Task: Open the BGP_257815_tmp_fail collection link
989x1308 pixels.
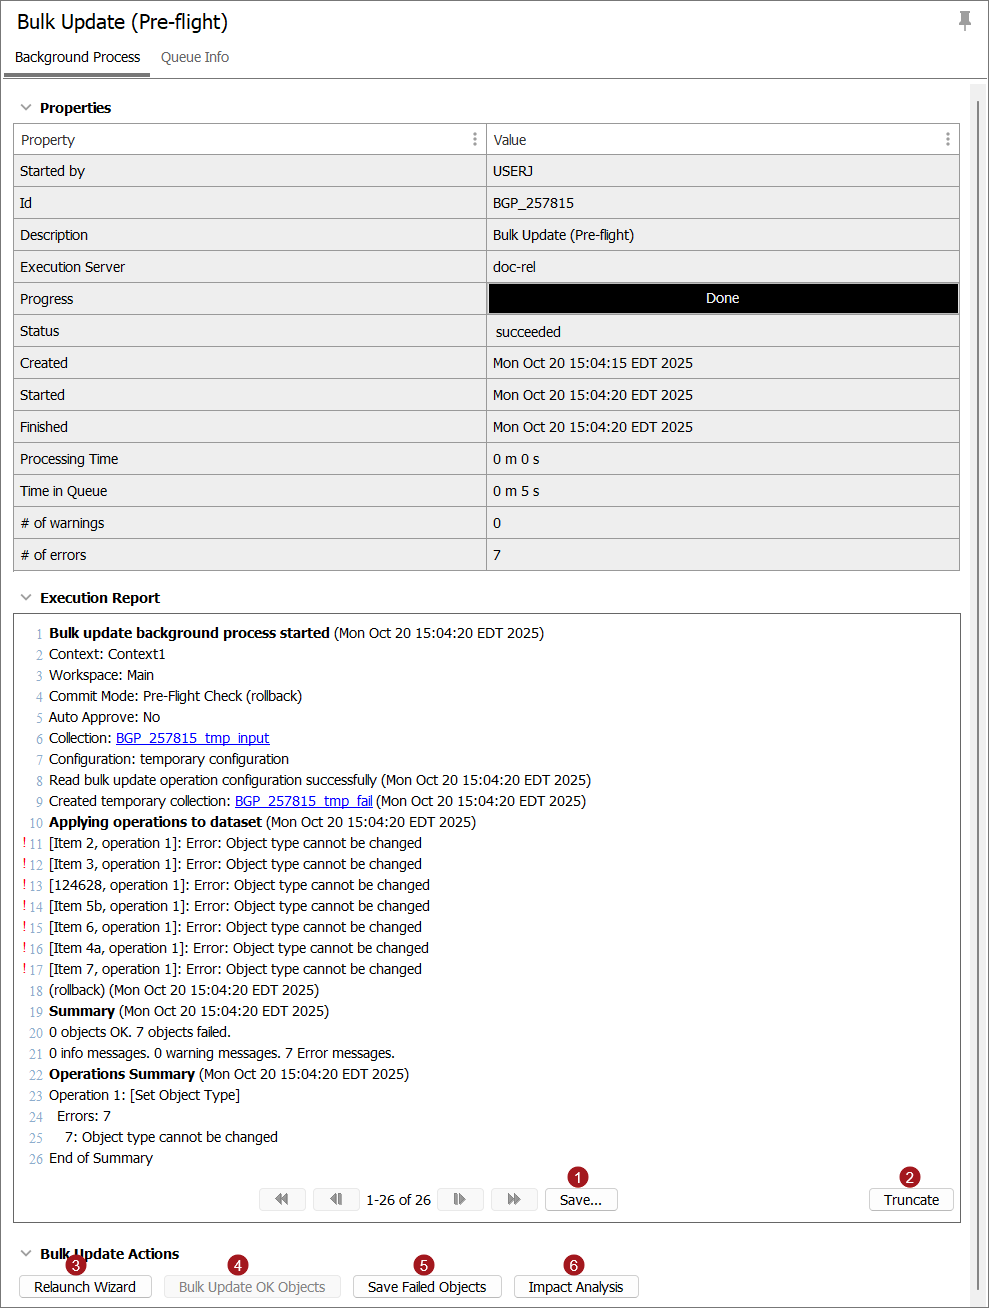Action: click(303, 801)
